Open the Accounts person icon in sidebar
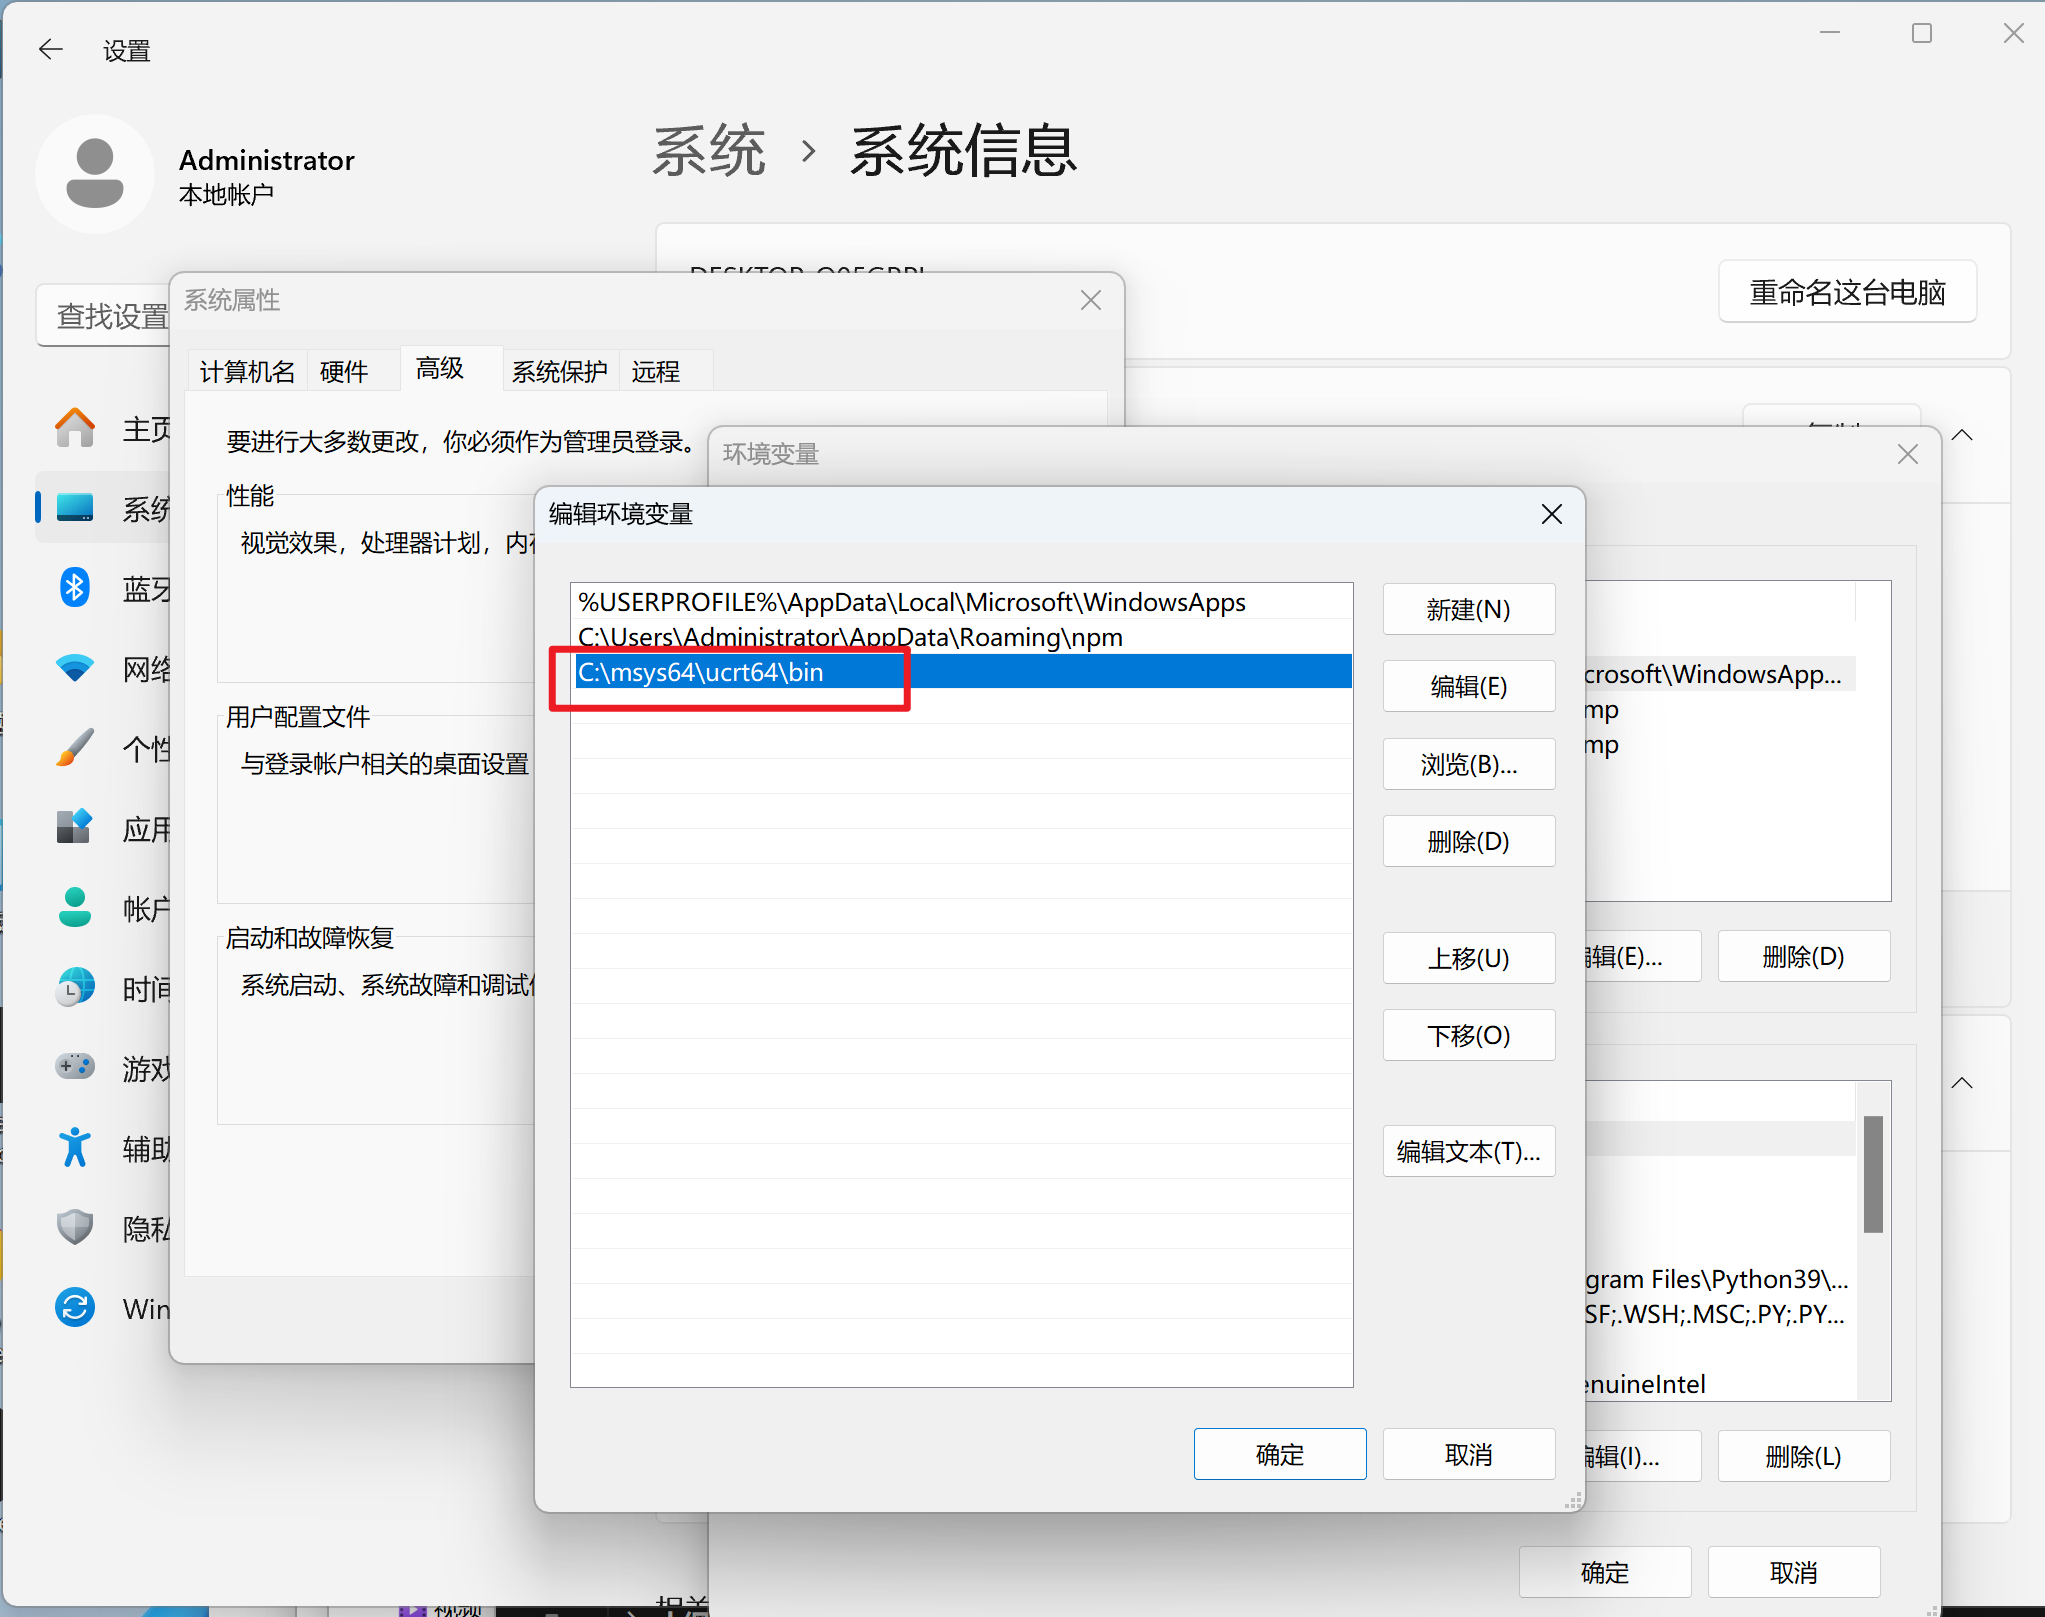 click(x=75, y=908)
